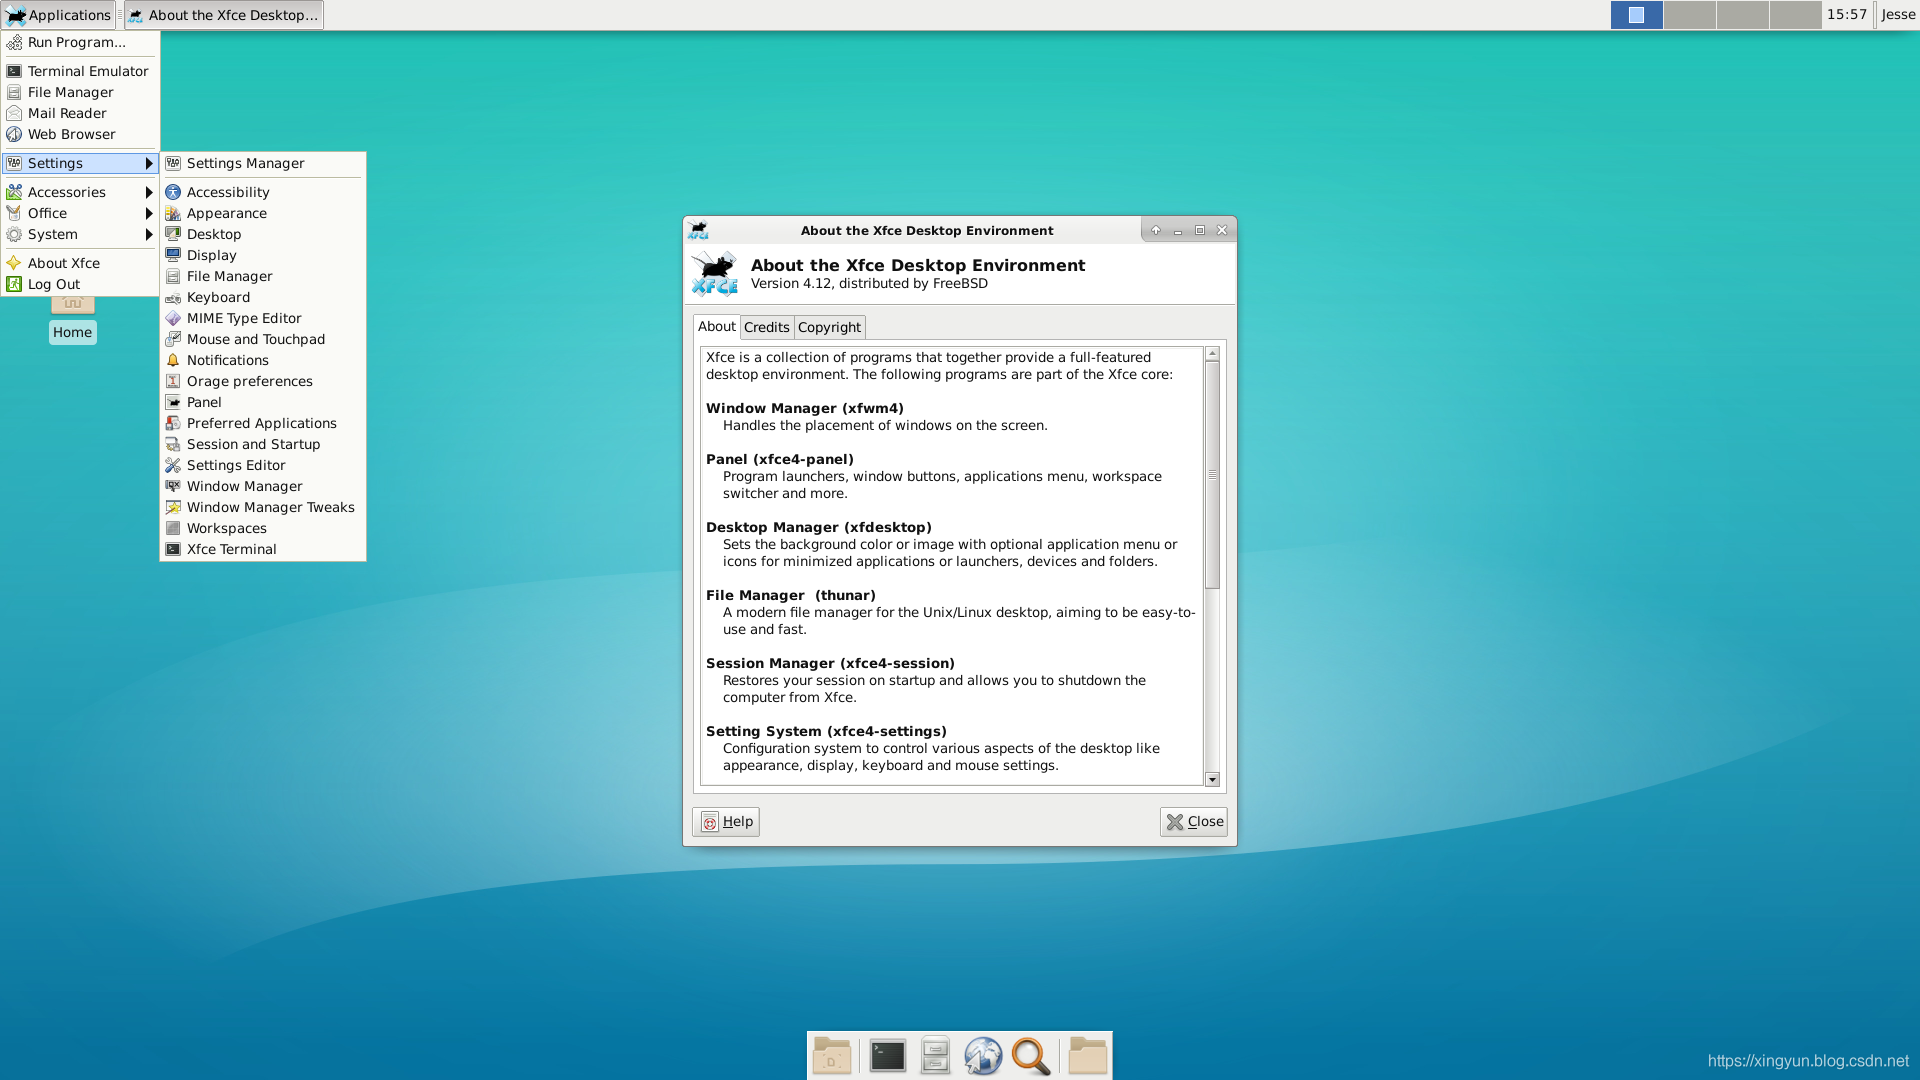Open the leftmost folder icon in the dock
1920x1080 pixels.
pyautogui.click(x=831, y=1055)
